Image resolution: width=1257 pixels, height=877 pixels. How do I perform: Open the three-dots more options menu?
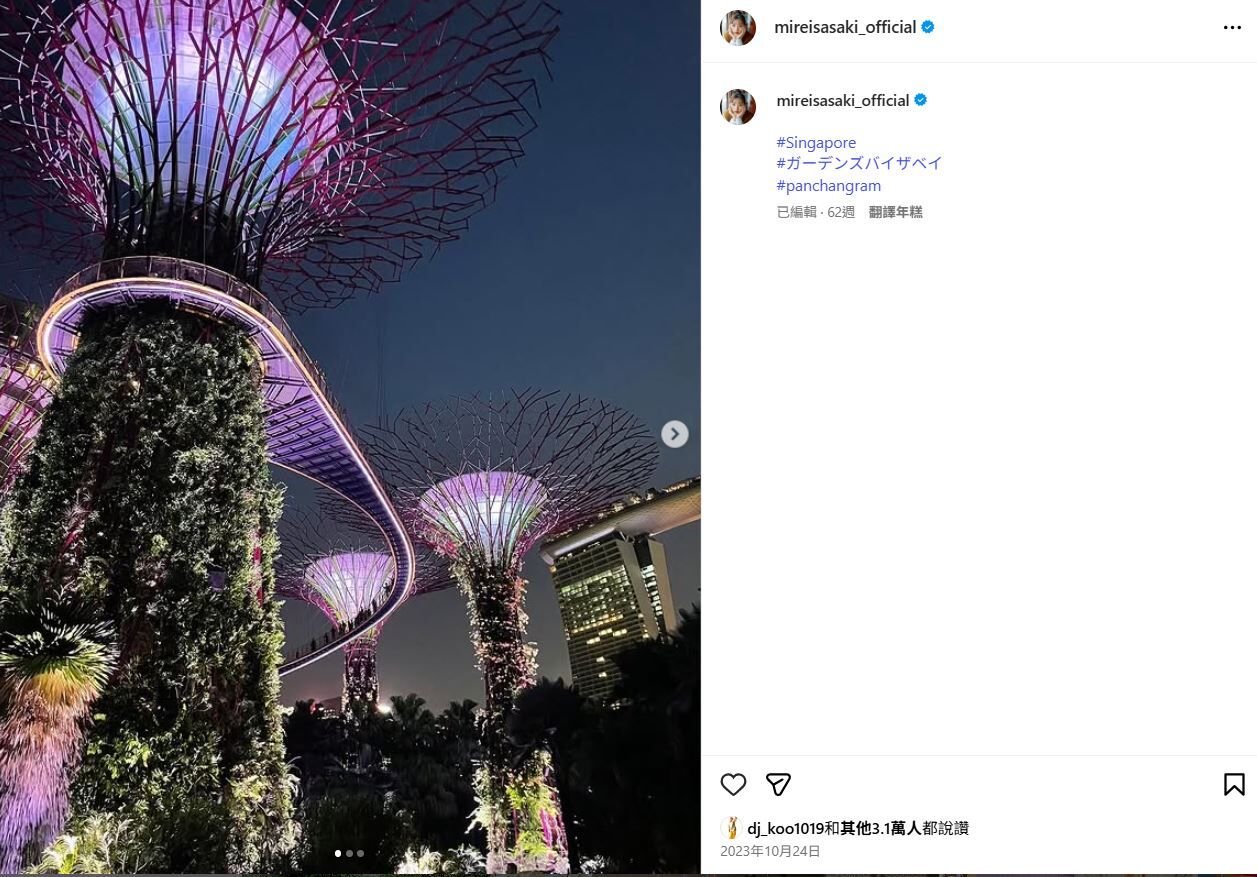[1232, 28]
